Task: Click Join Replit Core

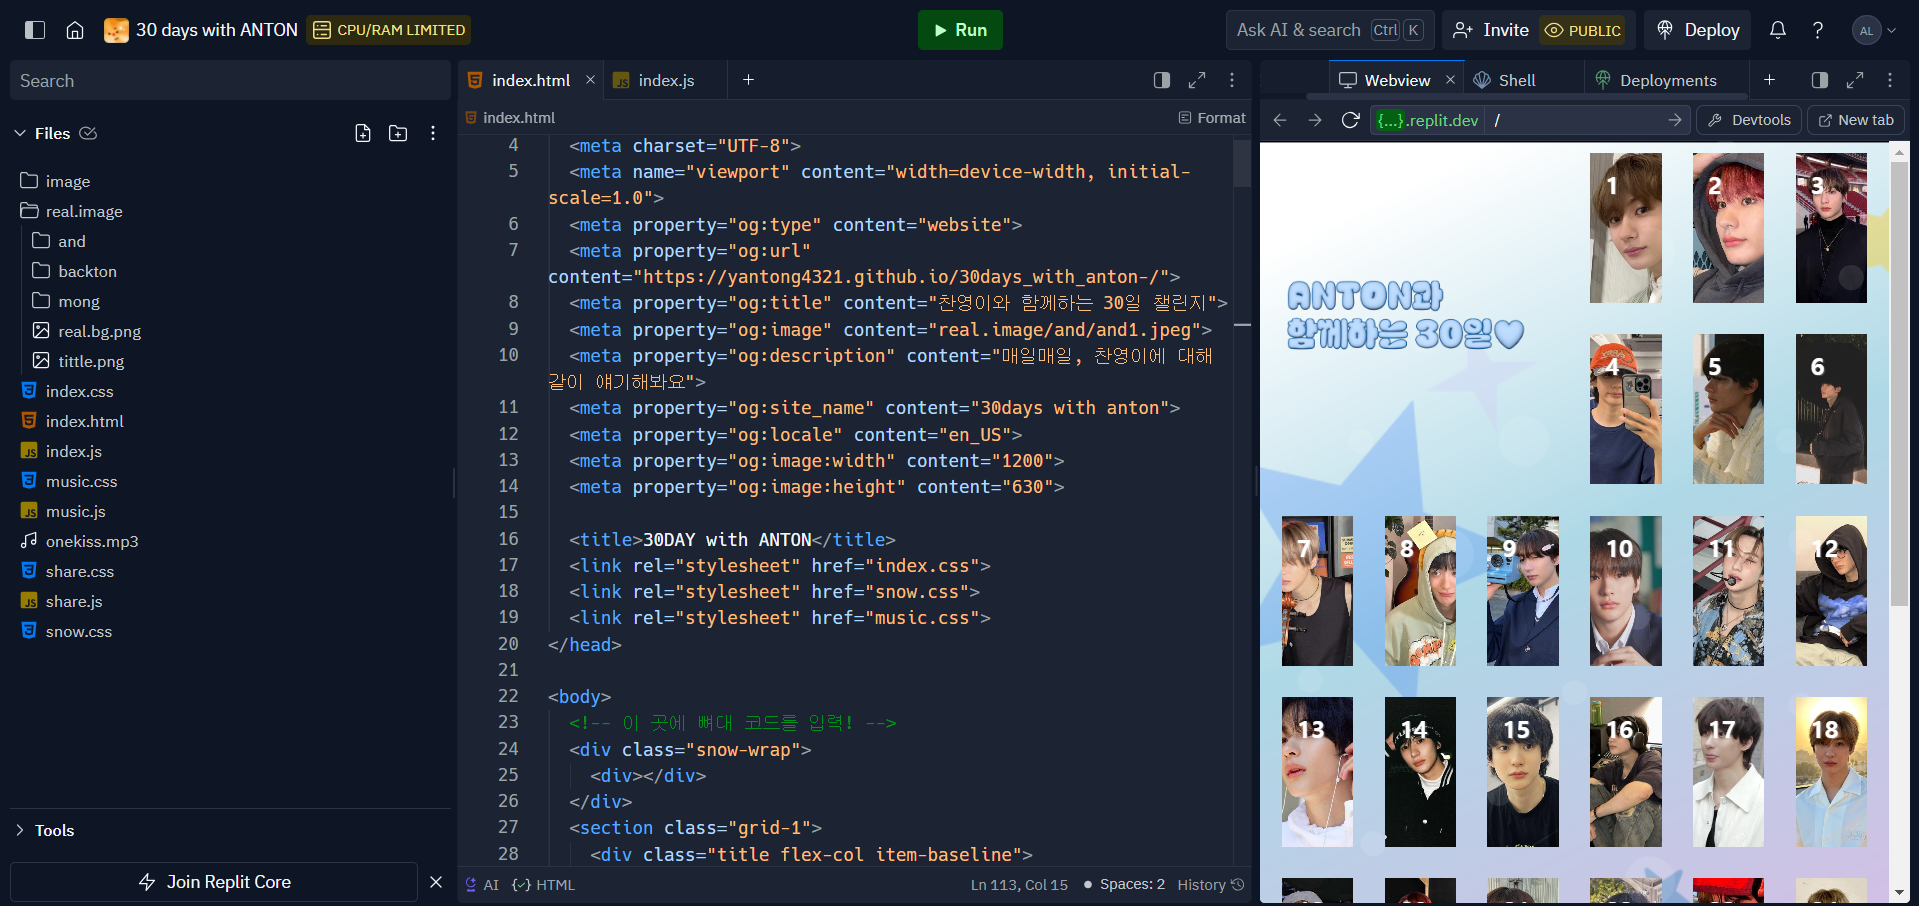Action: [214, 882]
